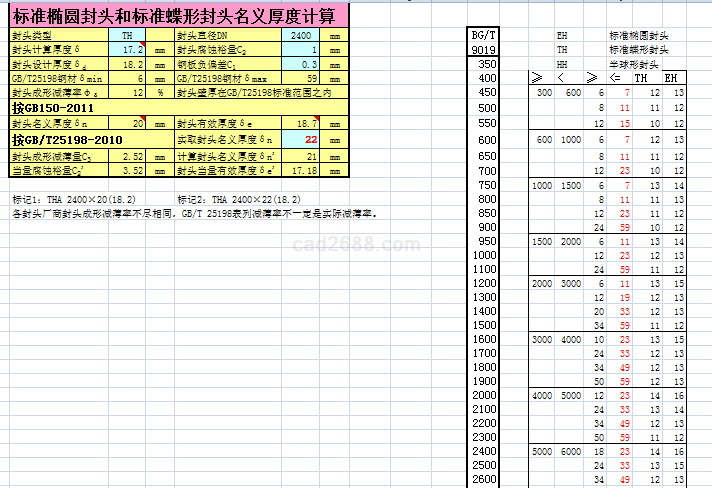The height and width of the screenshot is (488, 712).
Task: Select the 封头直径DN value cell
Action: pyautogui.click(x=299, y=35)
